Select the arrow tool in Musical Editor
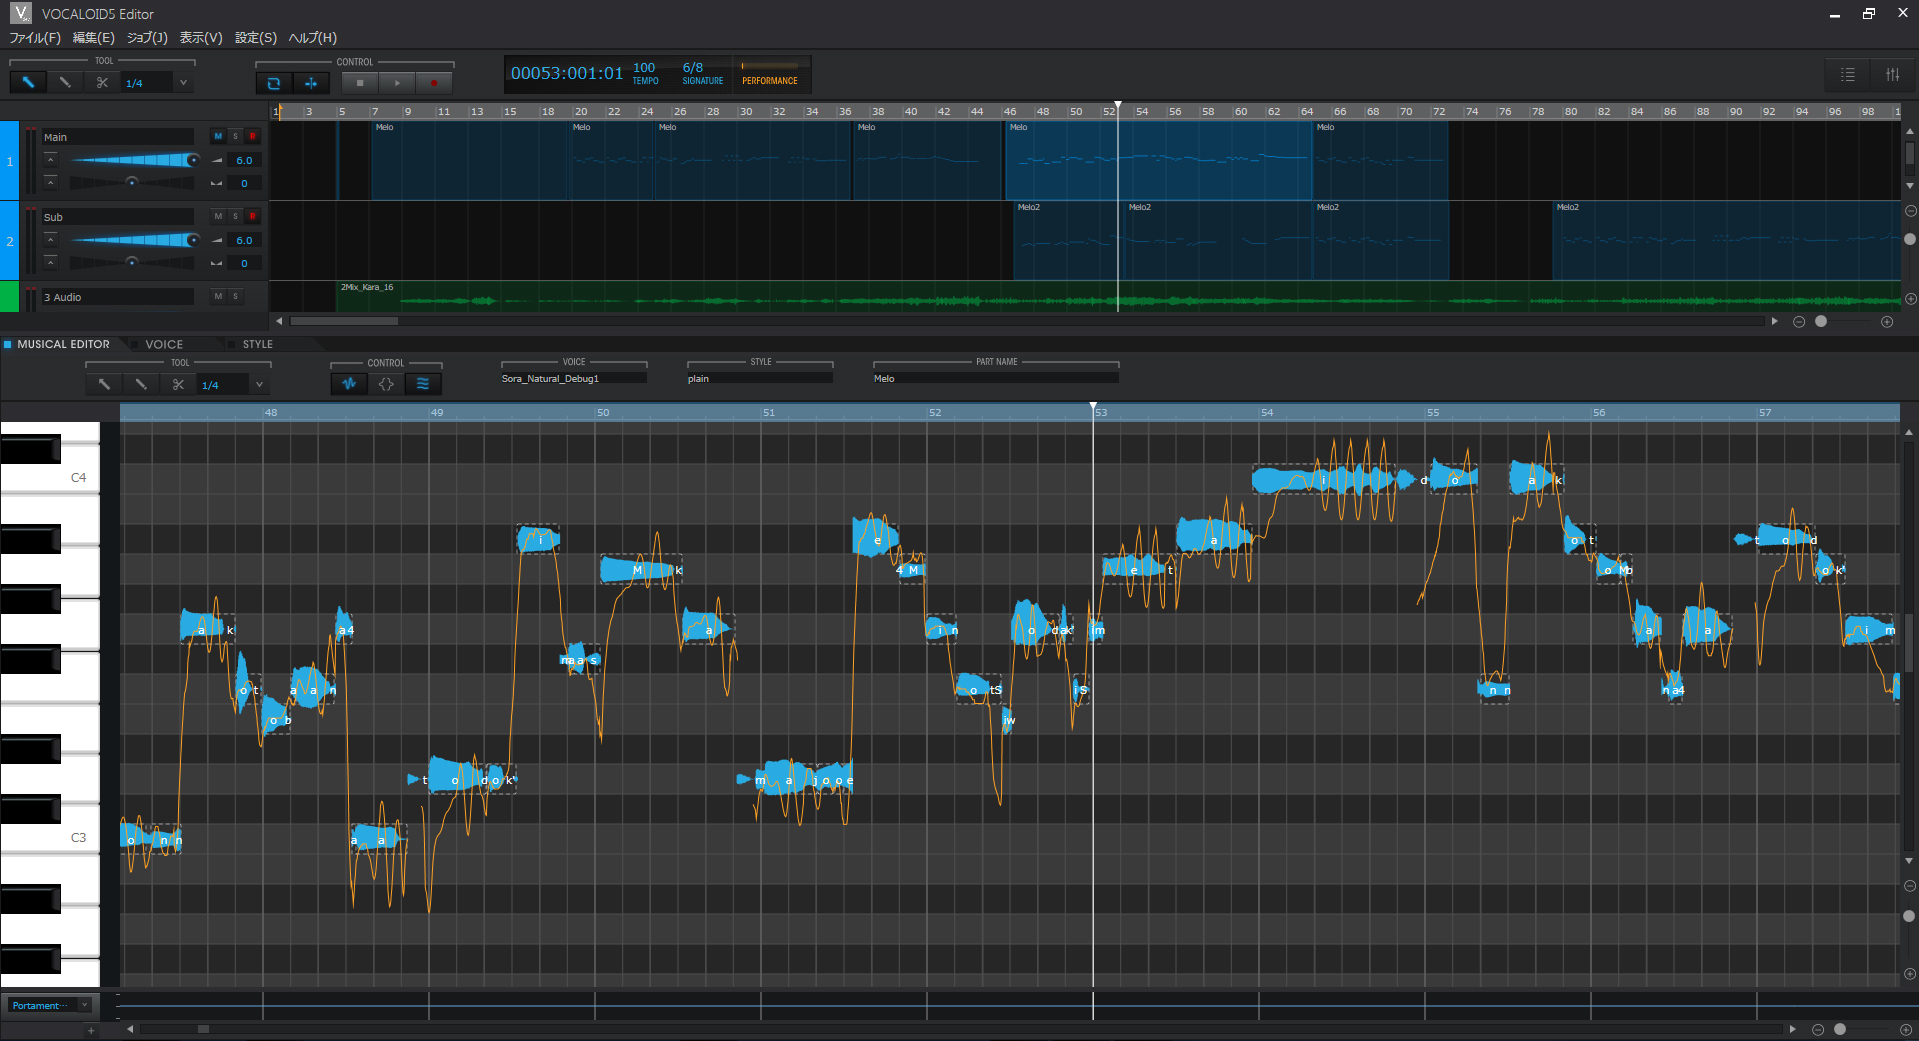 [x=104, y=384]
